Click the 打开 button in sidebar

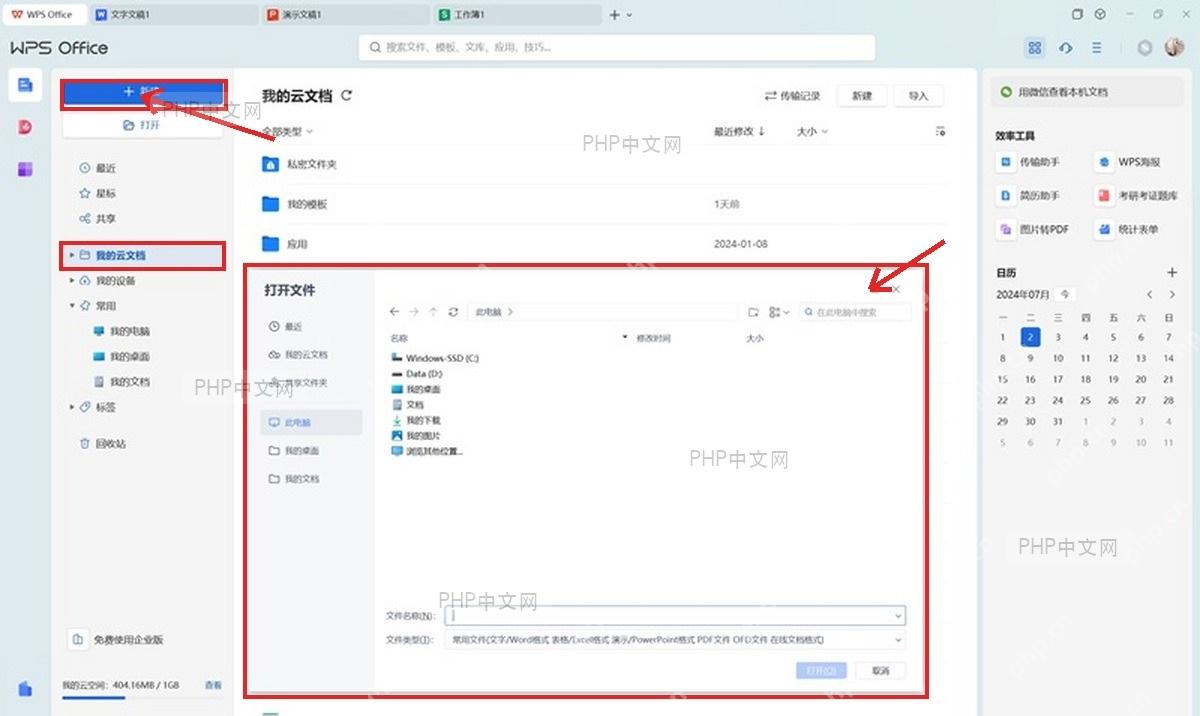click(x=142, y=125)
